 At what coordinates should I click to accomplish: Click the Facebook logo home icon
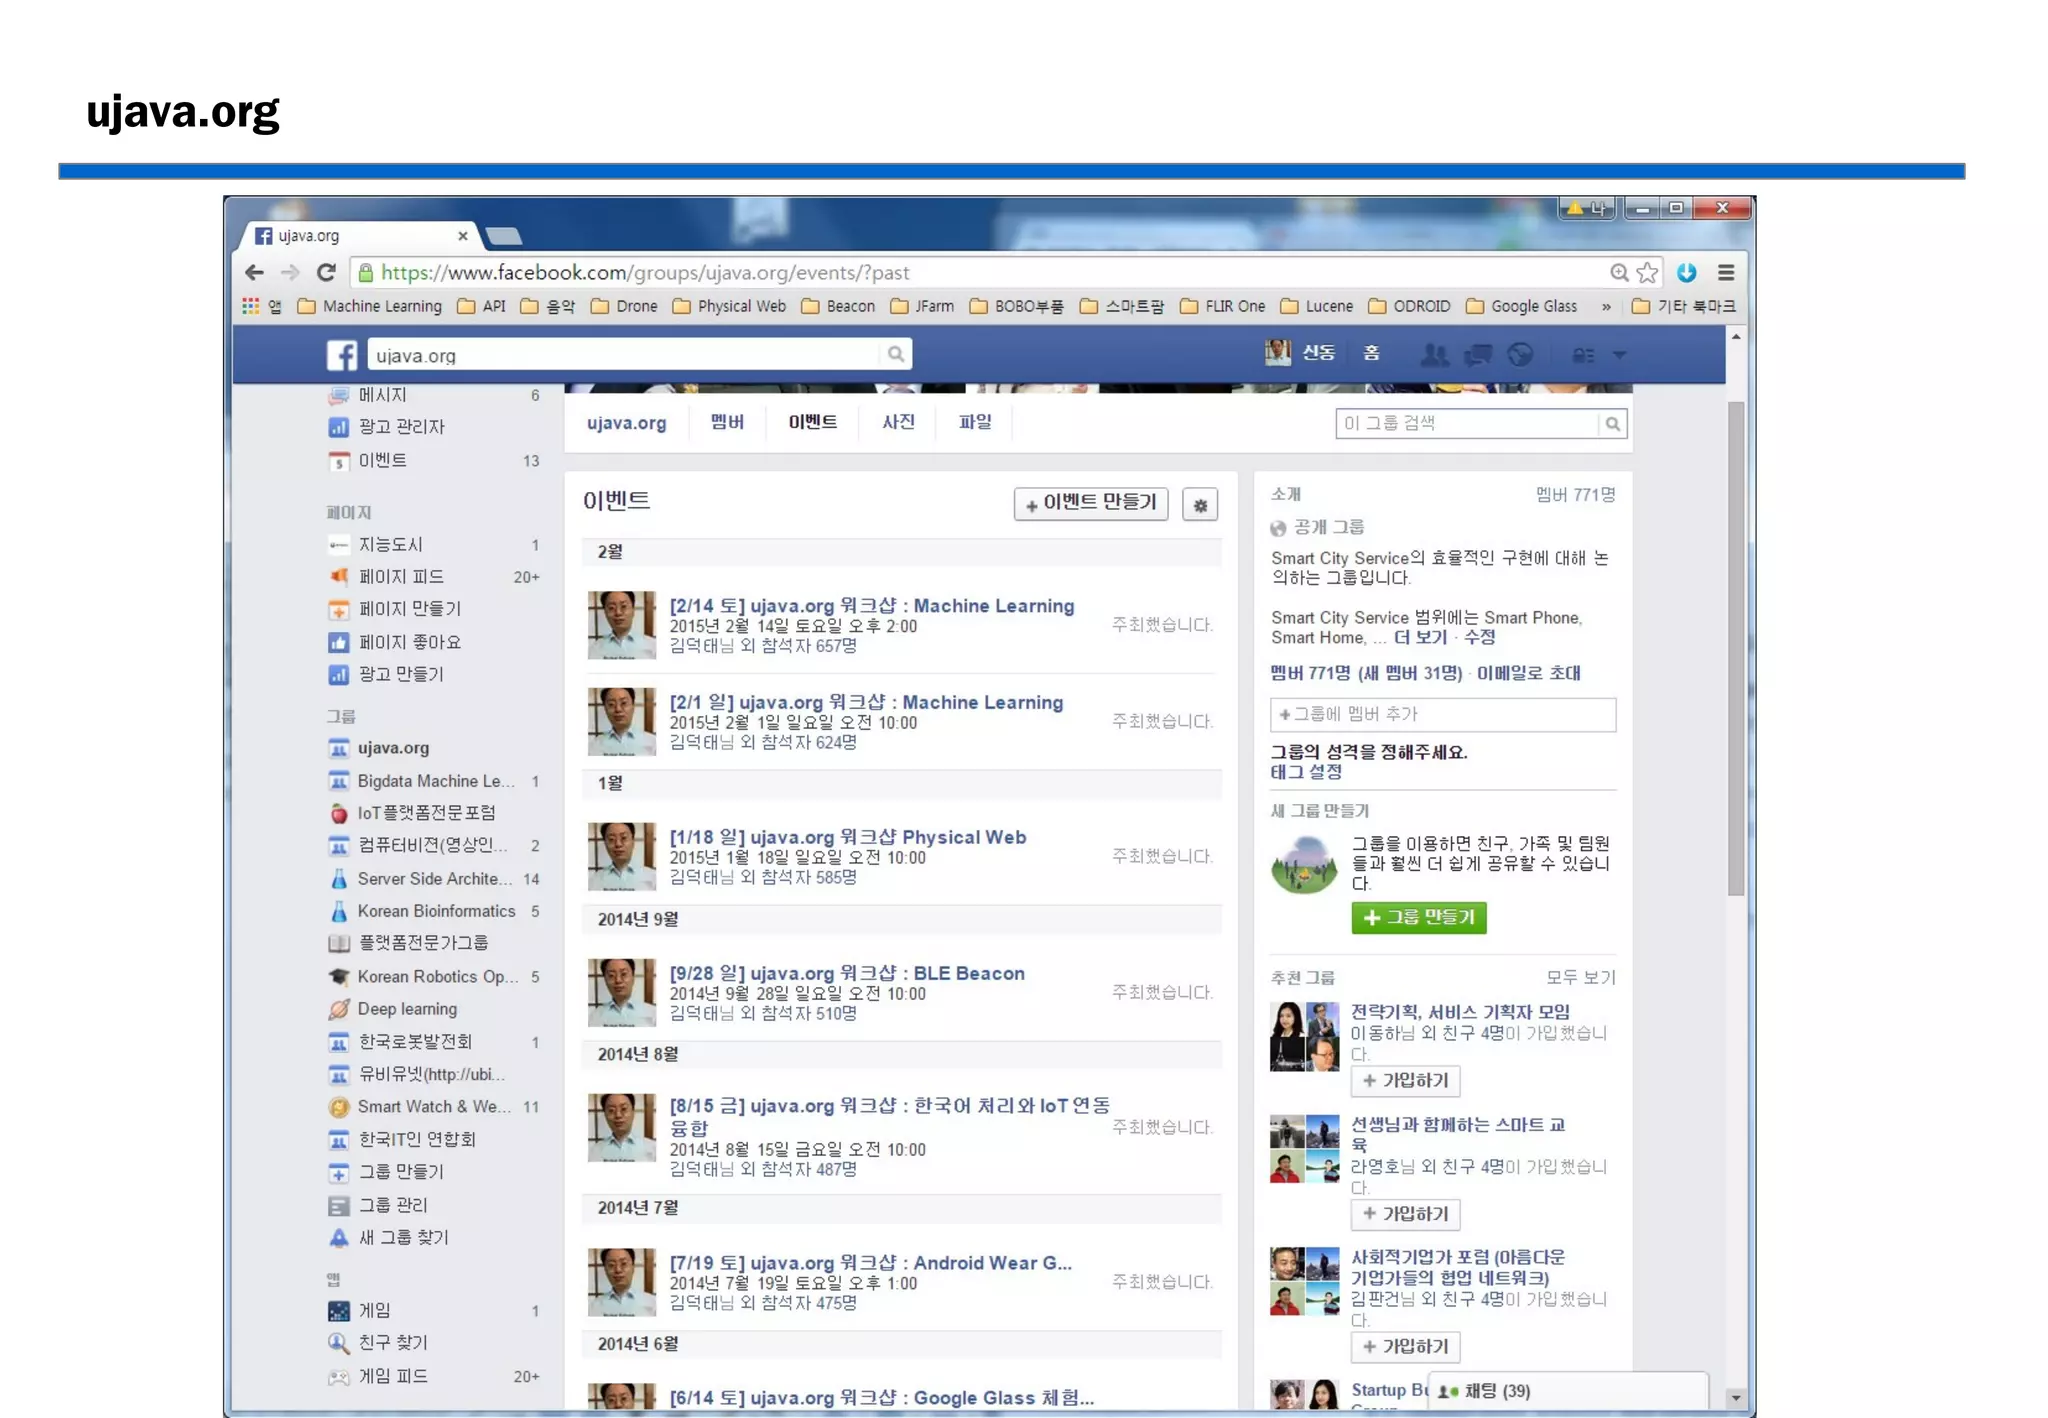[x=341, y=355]
